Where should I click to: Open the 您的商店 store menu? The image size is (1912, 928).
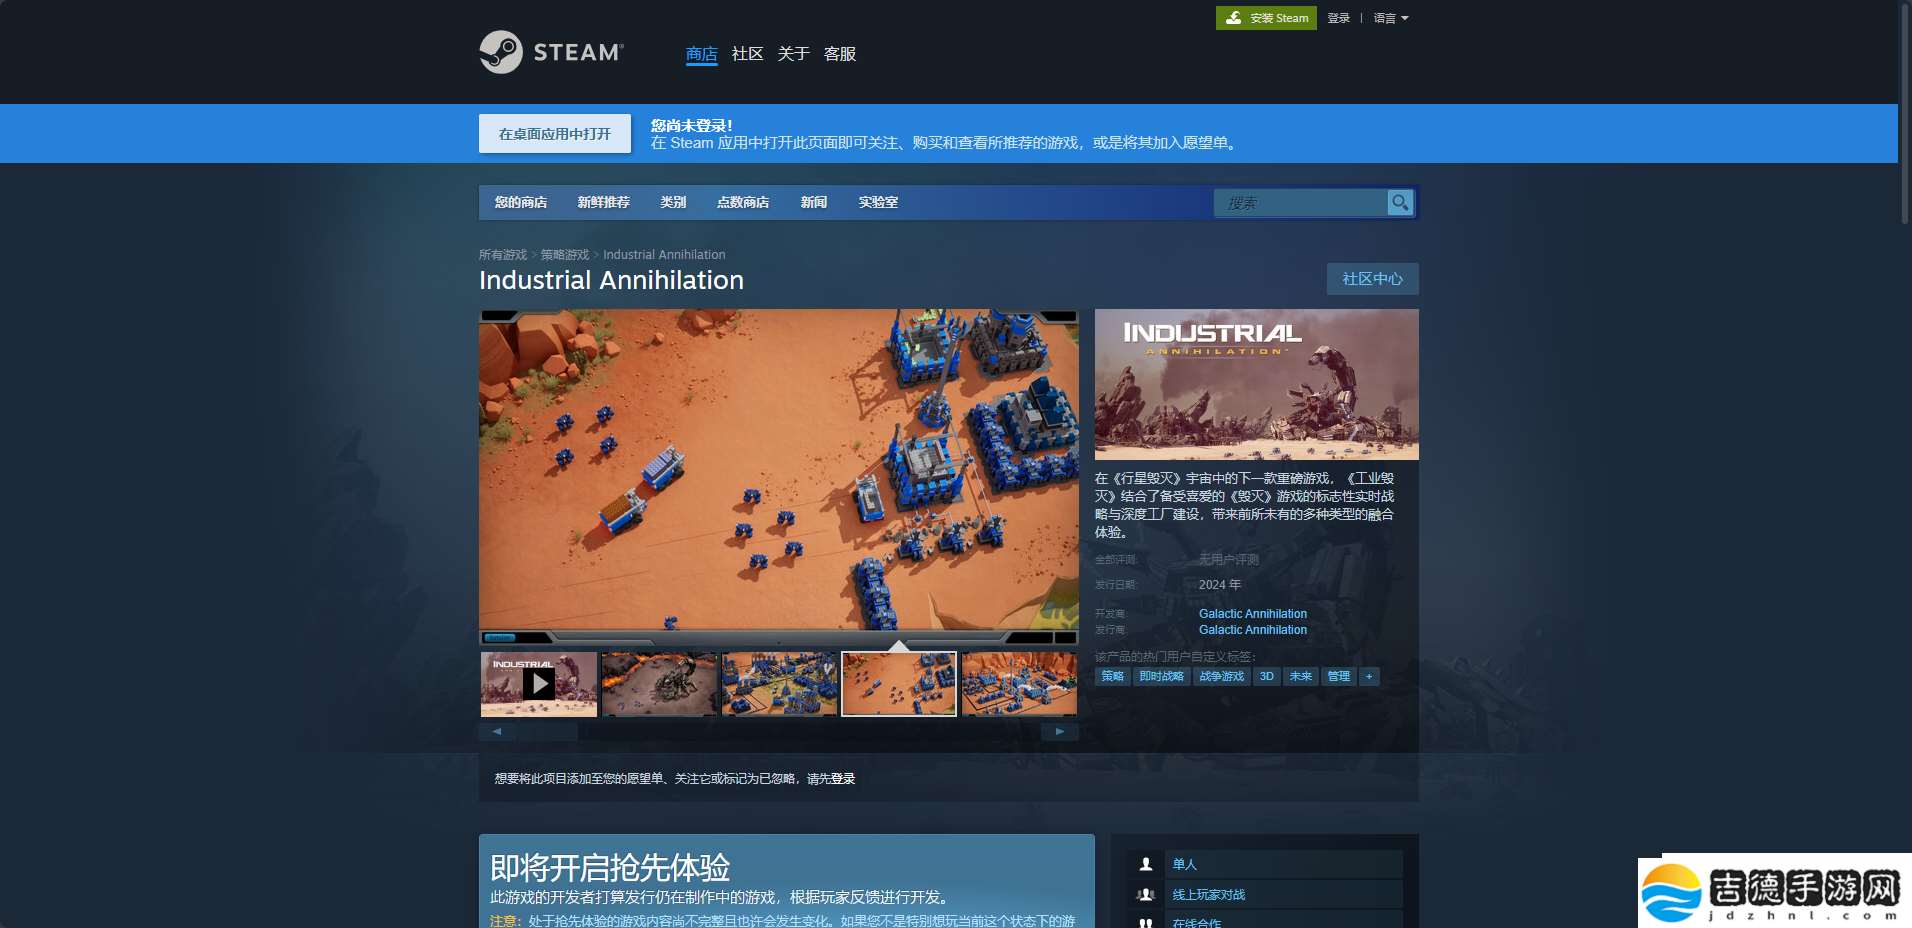(x=520, y=202)
